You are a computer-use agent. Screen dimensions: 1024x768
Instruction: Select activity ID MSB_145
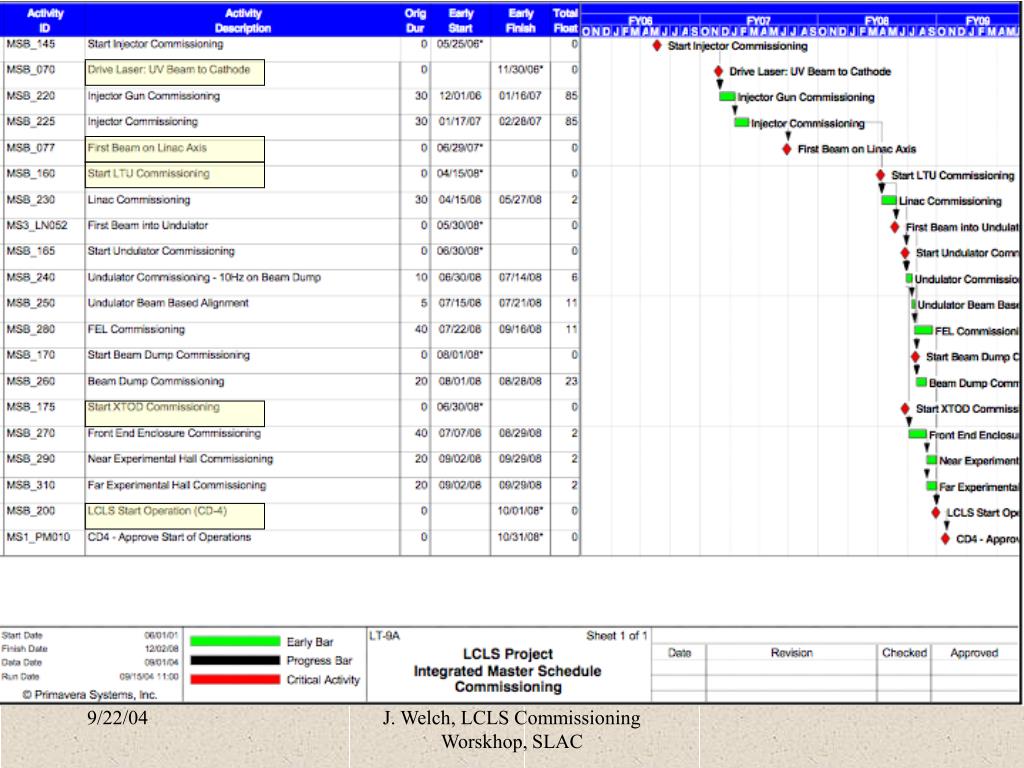click(31, 44)
